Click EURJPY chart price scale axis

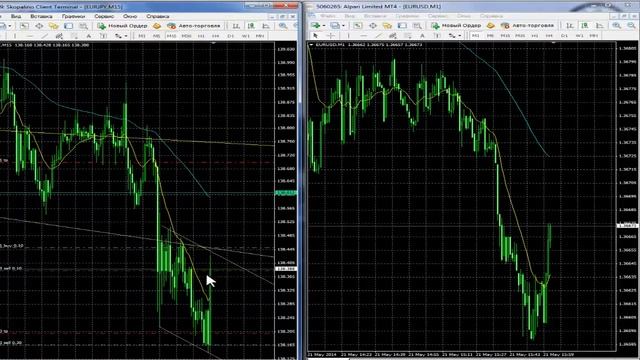(286, 200)
